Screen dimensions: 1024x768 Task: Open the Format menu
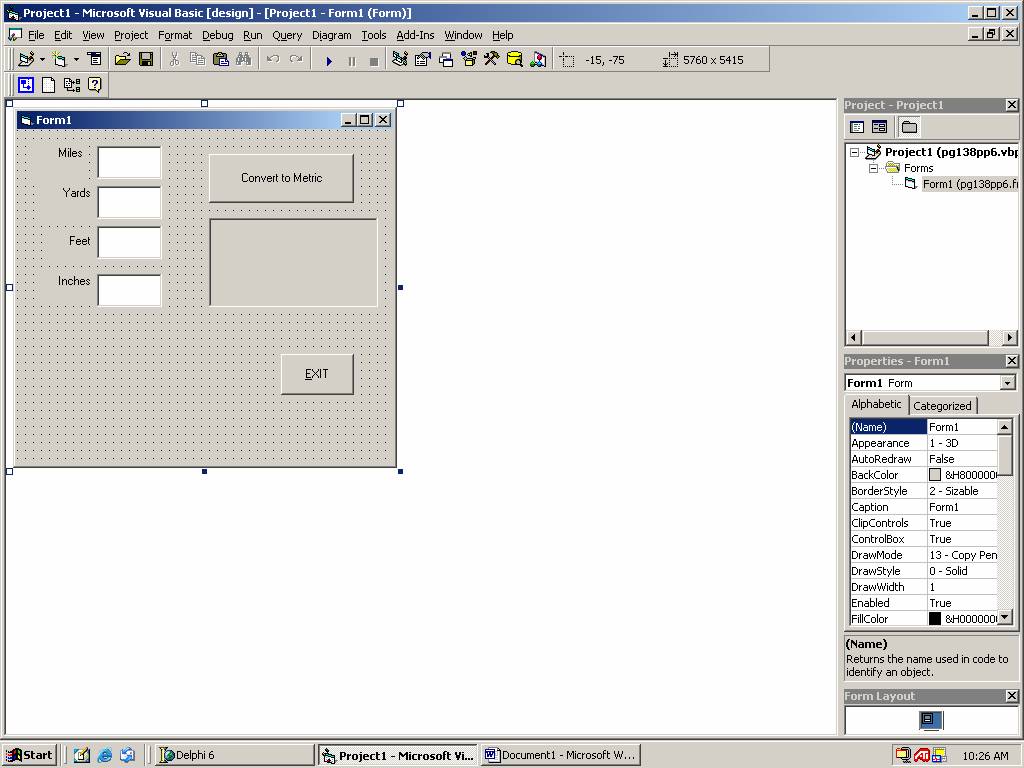click(175, 35)
